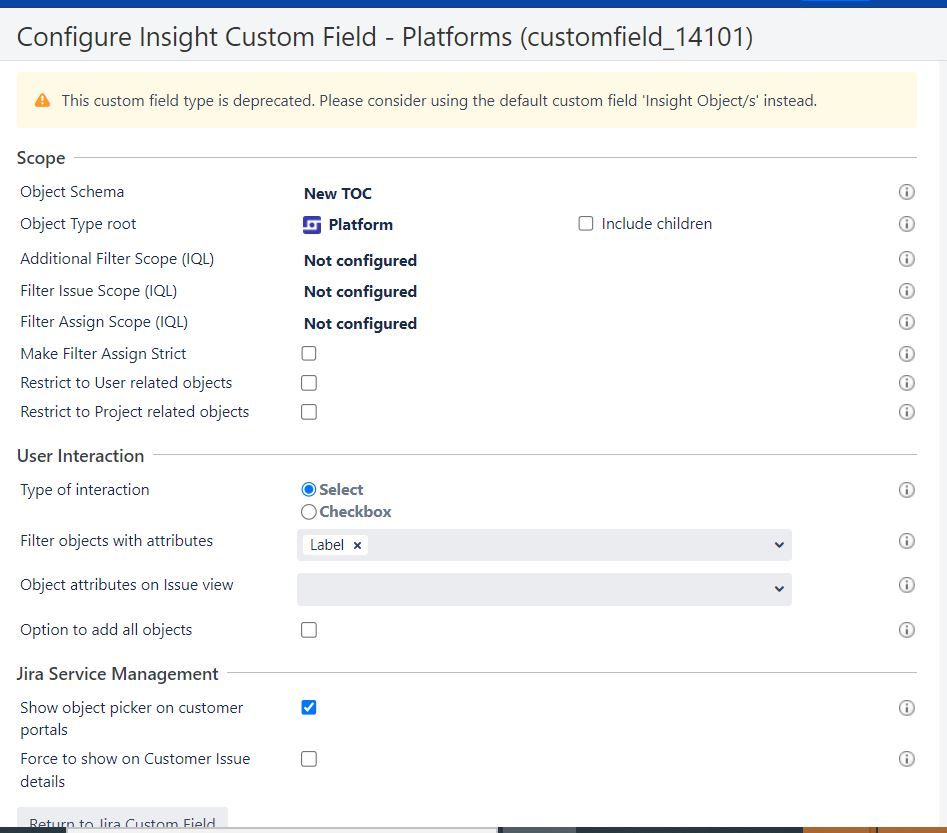
Task: Click Not configured for Filter Assign Scope
Action: click(x=361, y=324)
